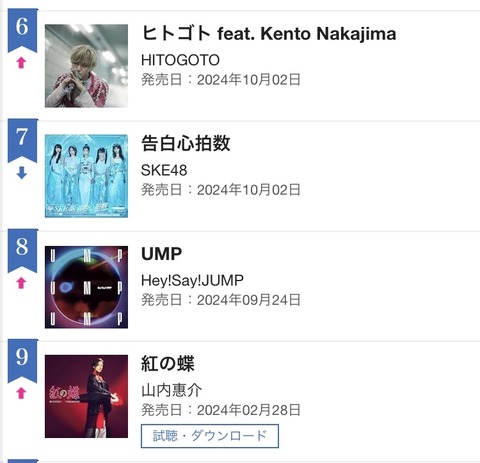This screenshot has height=463, width=480.
Task: Select the artist name 山内惠介
Action: pyautogui.click(x=172, y=390)
